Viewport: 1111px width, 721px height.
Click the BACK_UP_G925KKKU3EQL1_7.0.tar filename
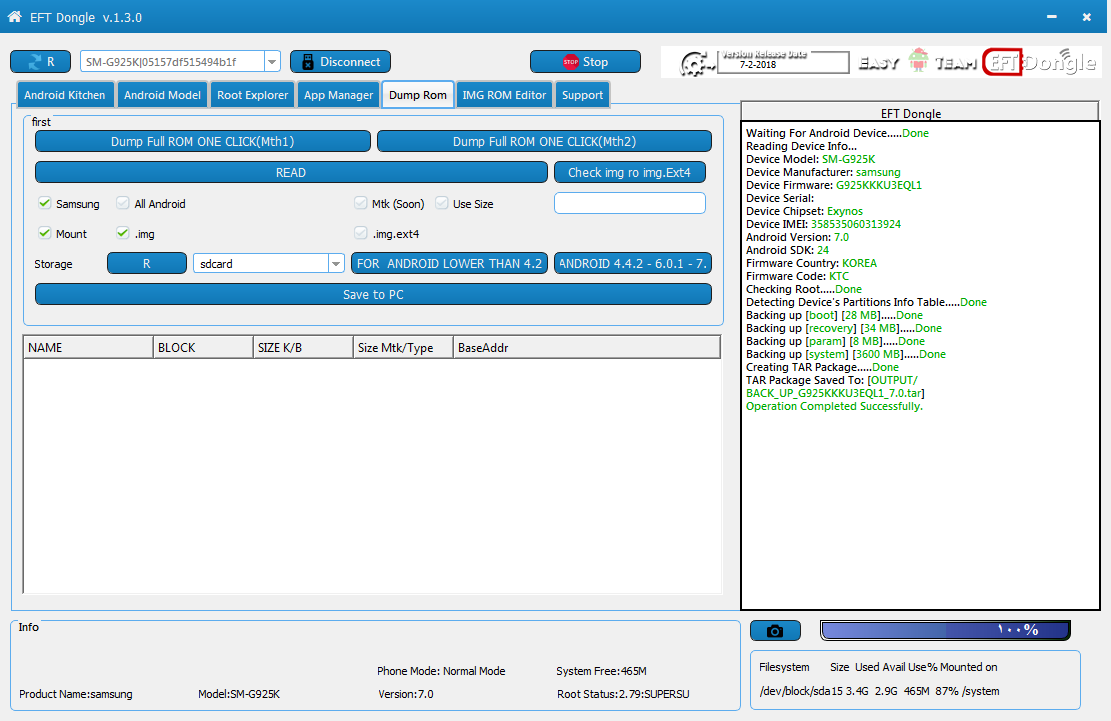pos(834,393)
